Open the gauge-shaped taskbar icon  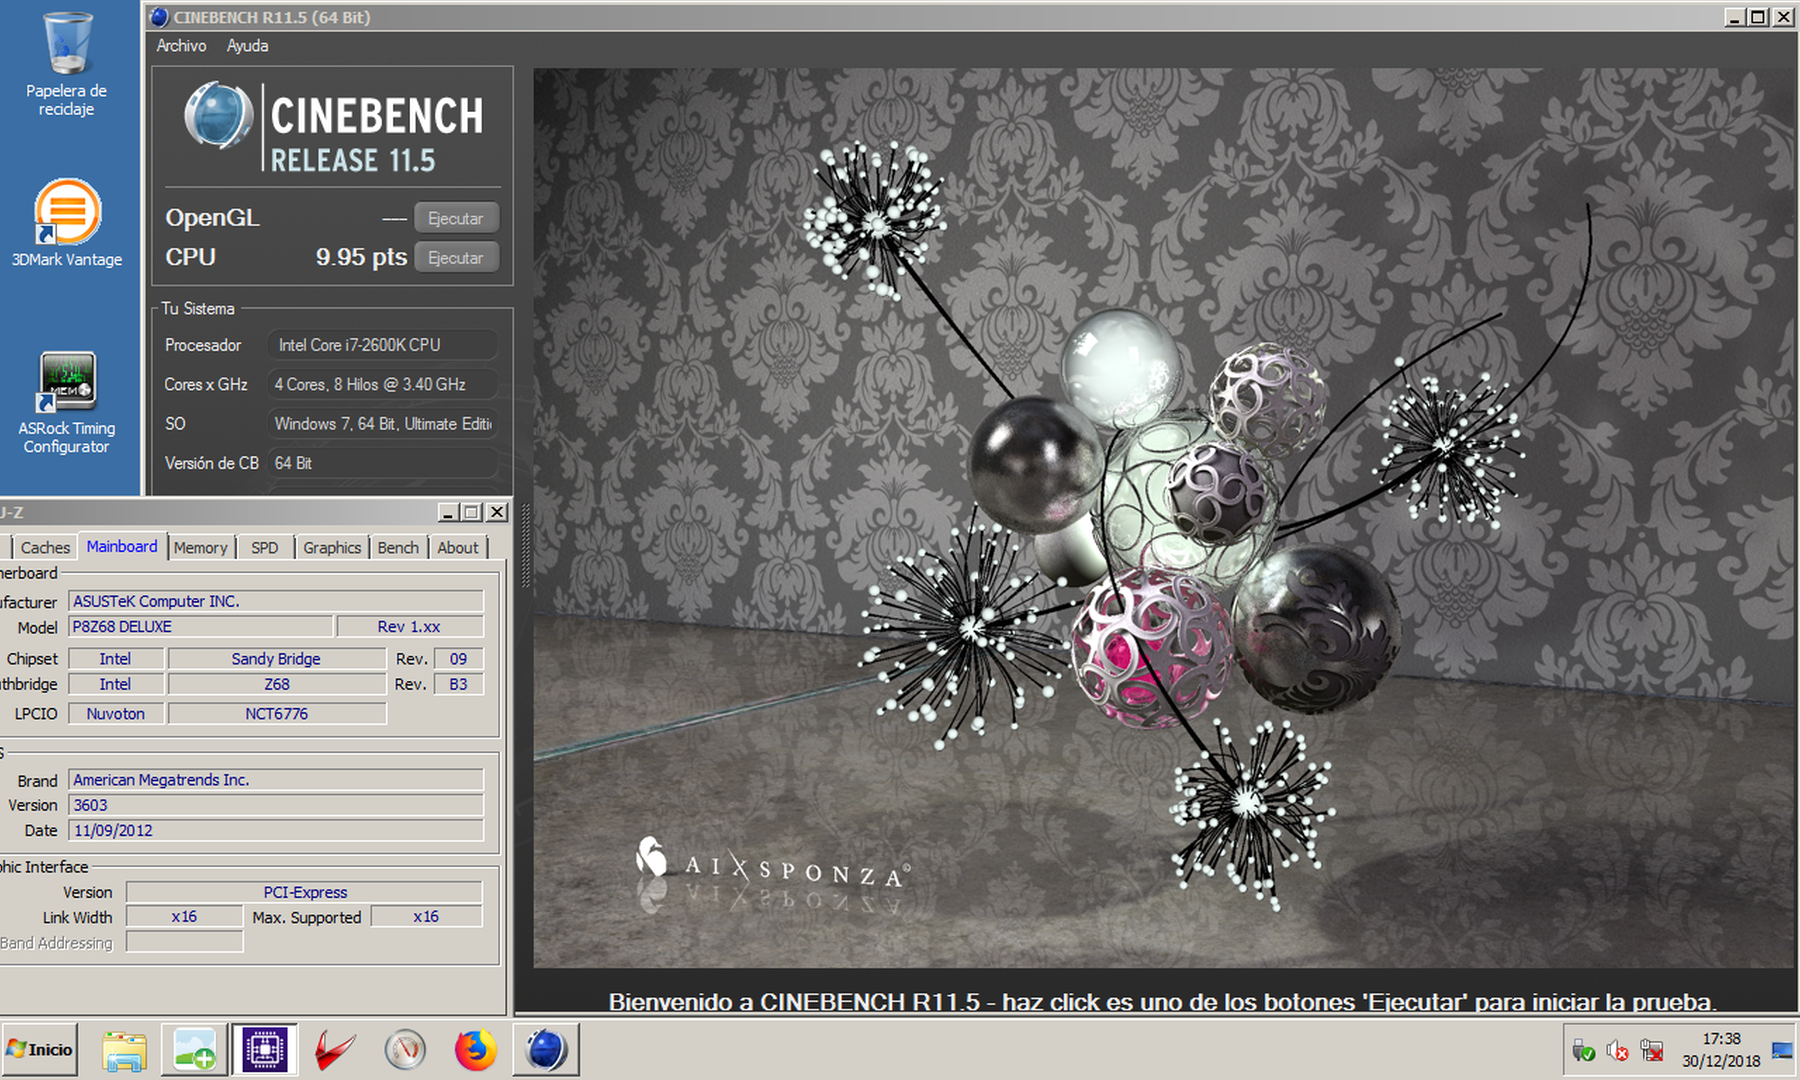point(405,1050)
